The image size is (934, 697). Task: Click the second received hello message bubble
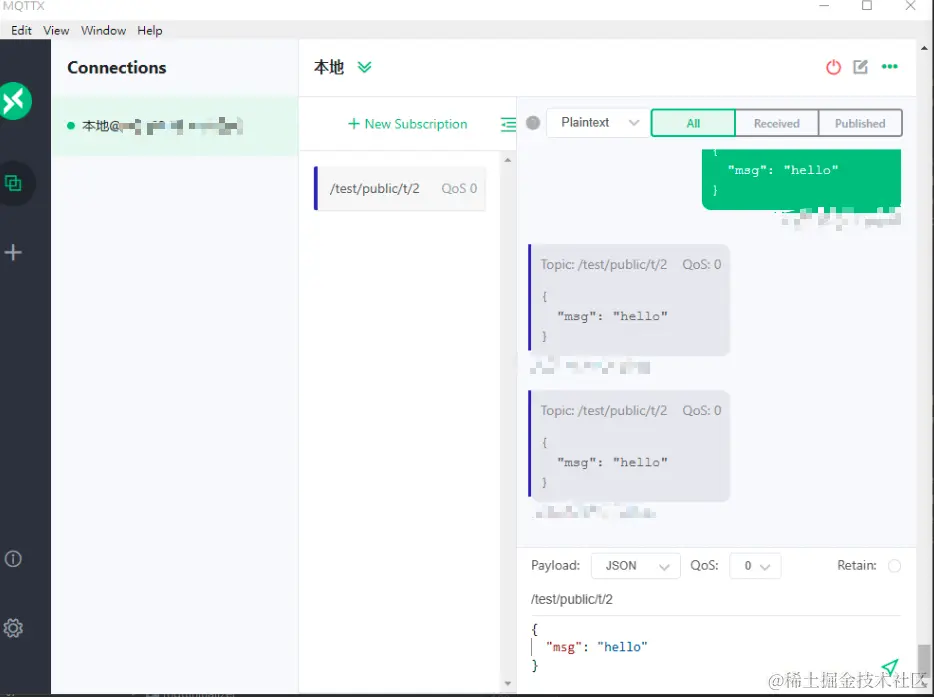[x=629, y=446]
